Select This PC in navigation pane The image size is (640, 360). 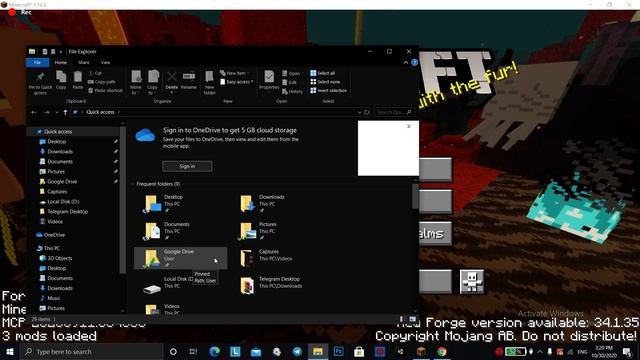tap(52, 248)
